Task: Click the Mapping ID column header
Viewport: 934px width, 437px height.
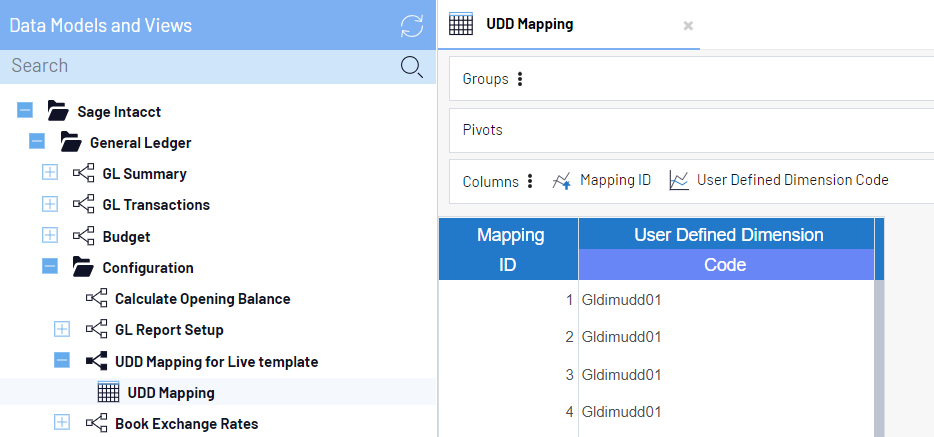Action: coord(509,249)
